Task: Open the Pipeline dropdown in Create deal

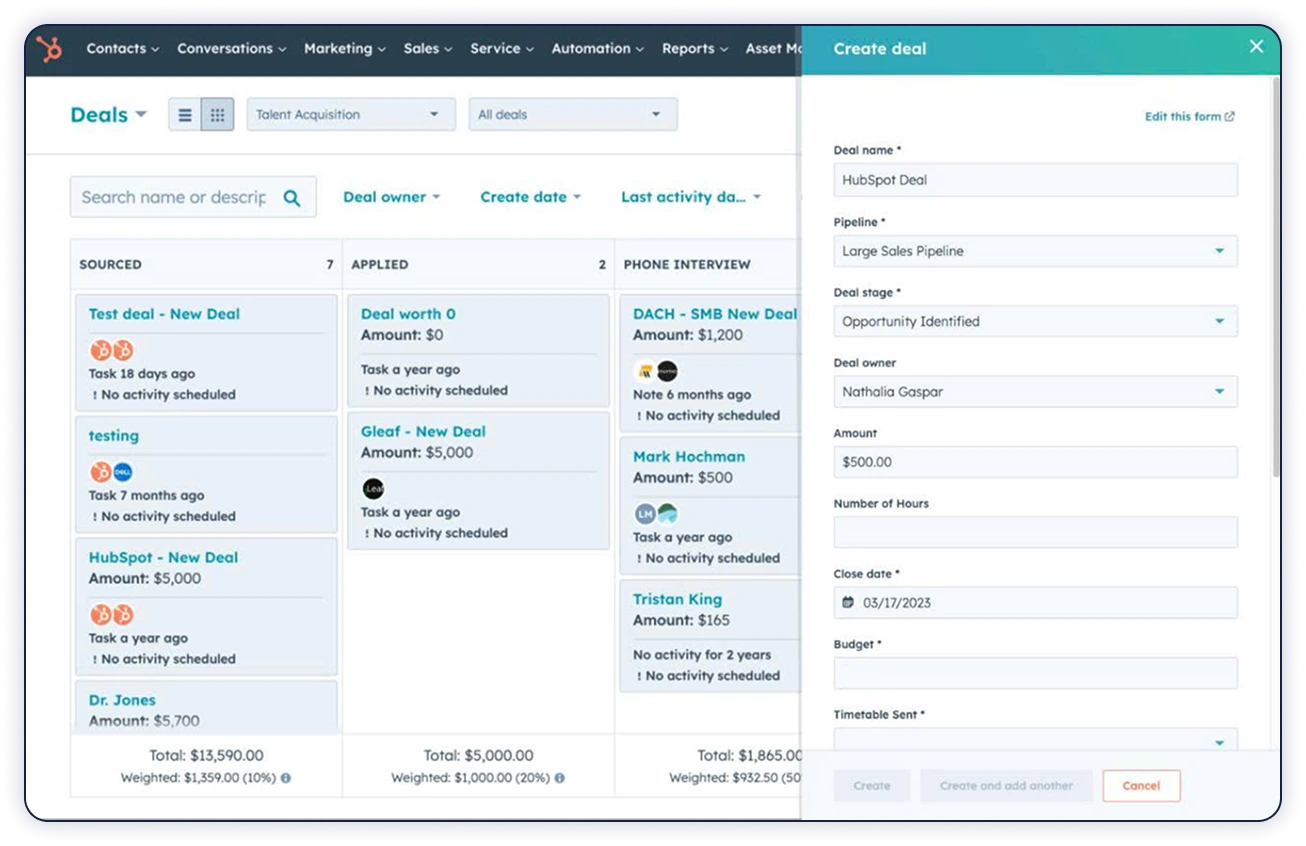Action: click(1035, 251)
